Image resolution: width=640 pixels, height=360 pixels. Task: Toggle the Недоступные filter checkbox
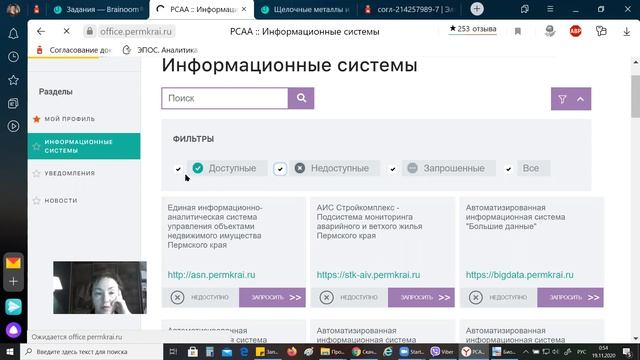pyautogui.click(x=280, y=169)
